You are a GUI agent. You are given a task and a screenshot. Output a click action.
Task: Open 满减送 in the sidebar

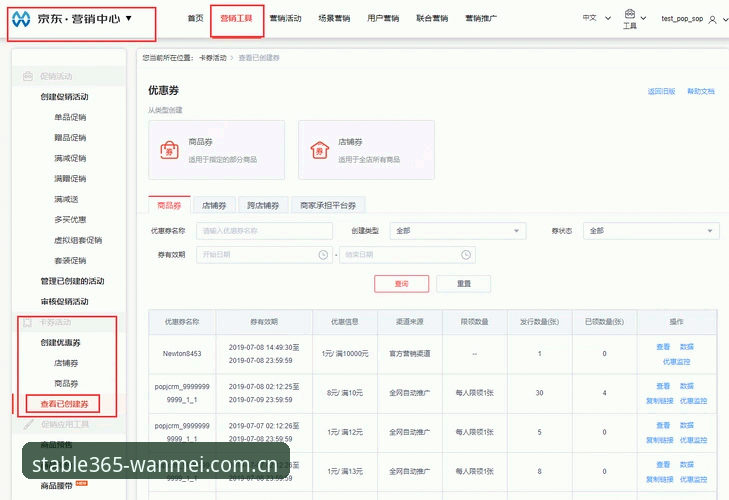tap(66, 199)
